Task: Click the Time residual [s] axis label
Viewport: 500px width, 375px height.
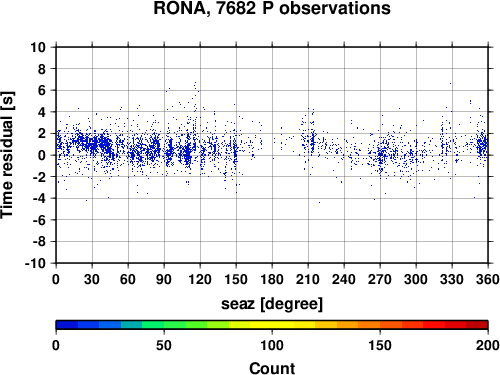Action: (x=7, y=155)
